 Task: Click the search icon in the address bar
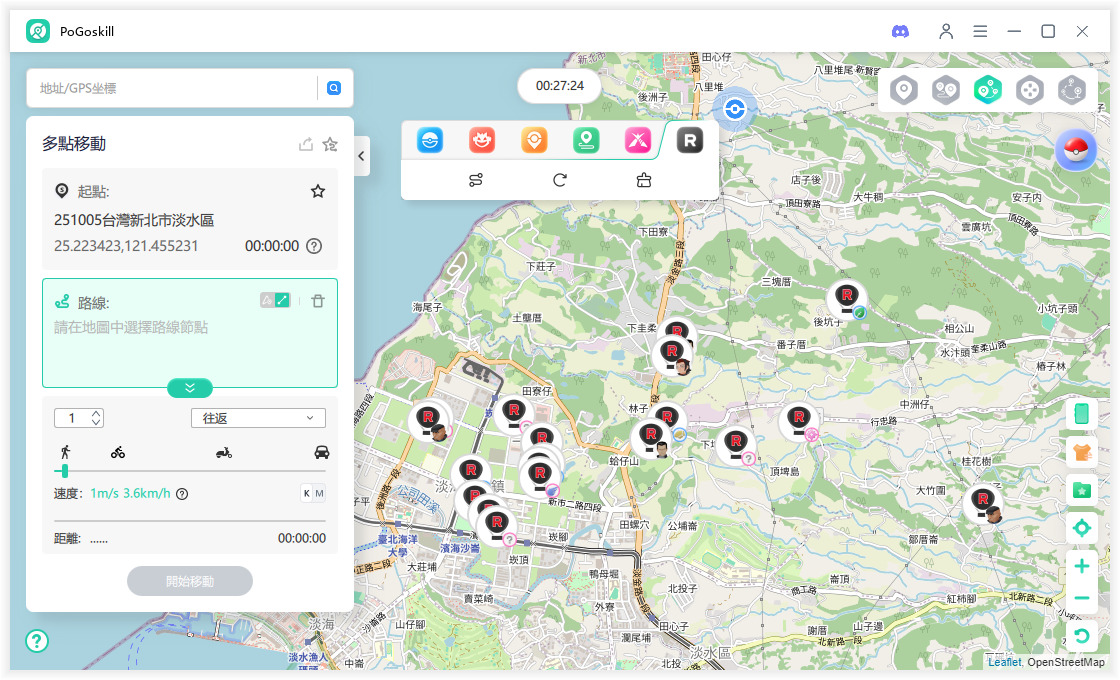pyautogui.click(x=334, y=88)
